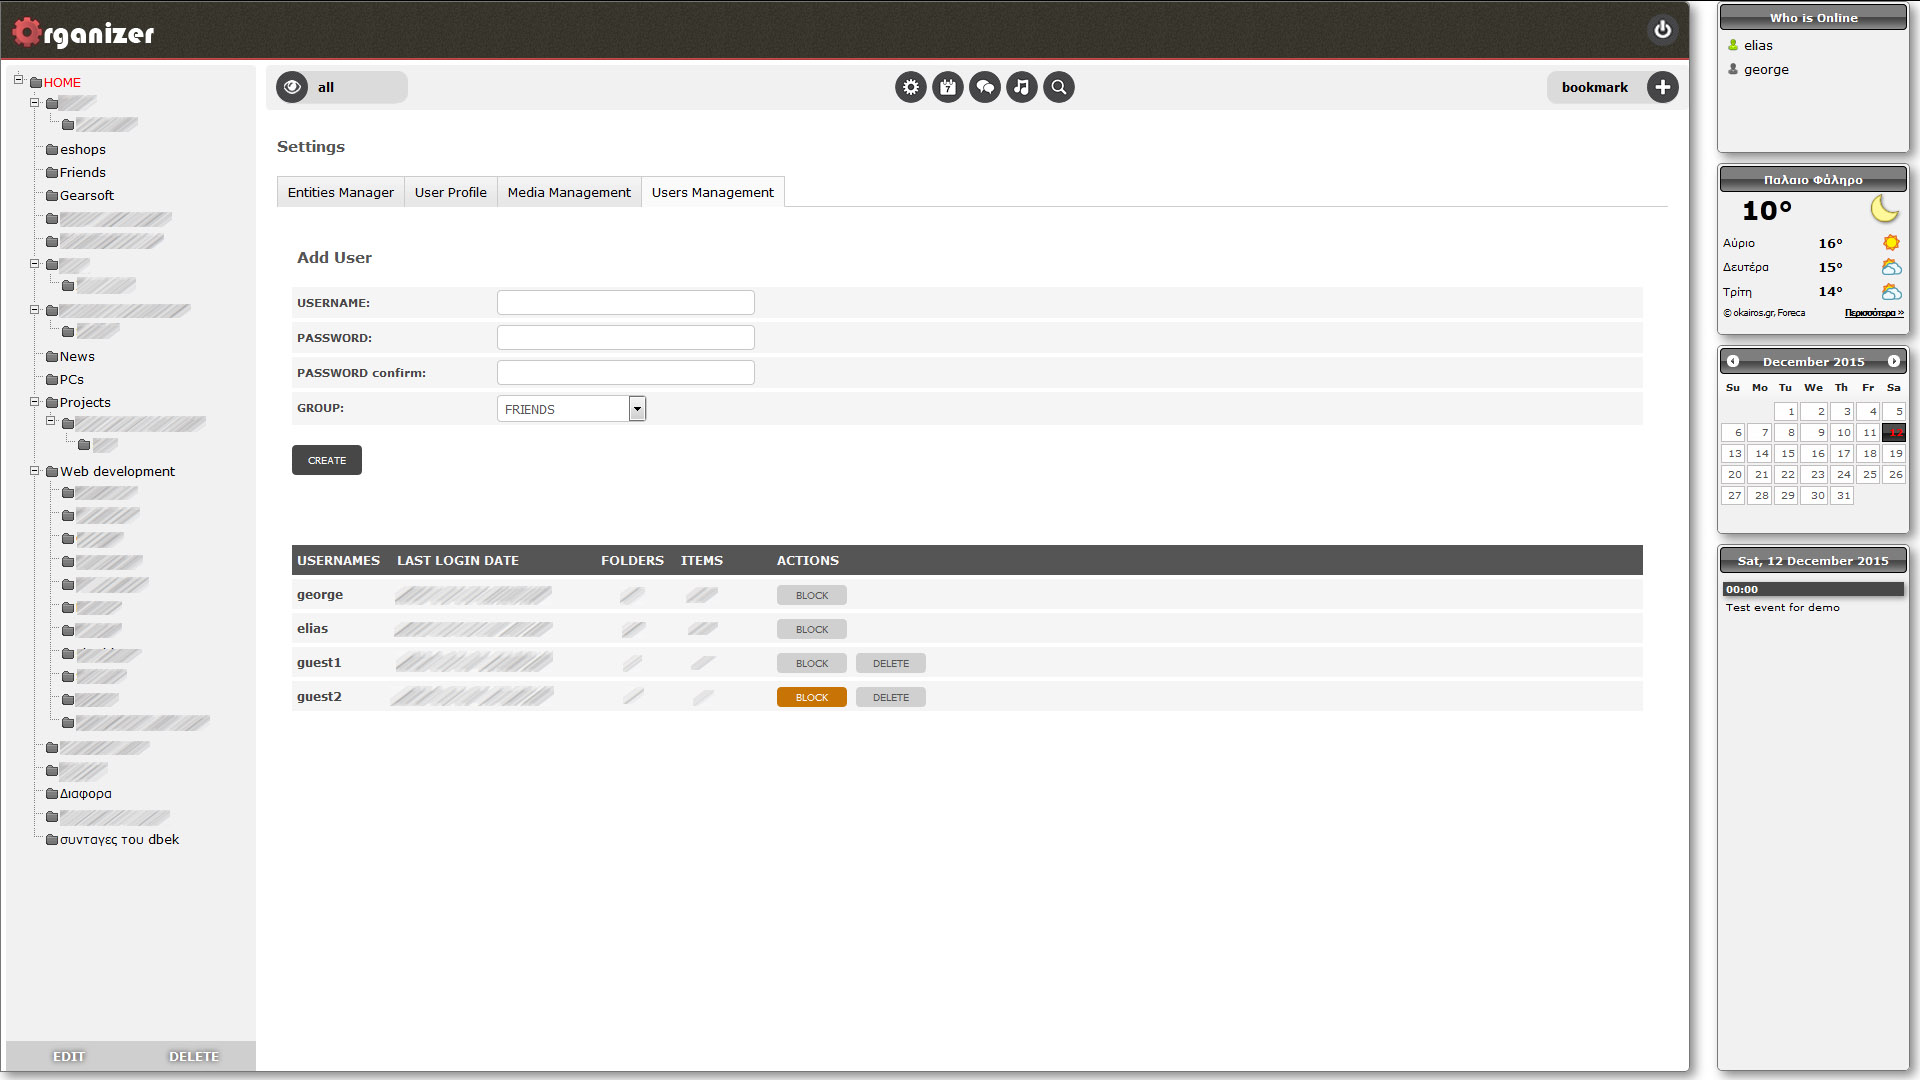The image size is (1920, 1080).
Task: Select HOME label in the tree
Action: point(62,82)
